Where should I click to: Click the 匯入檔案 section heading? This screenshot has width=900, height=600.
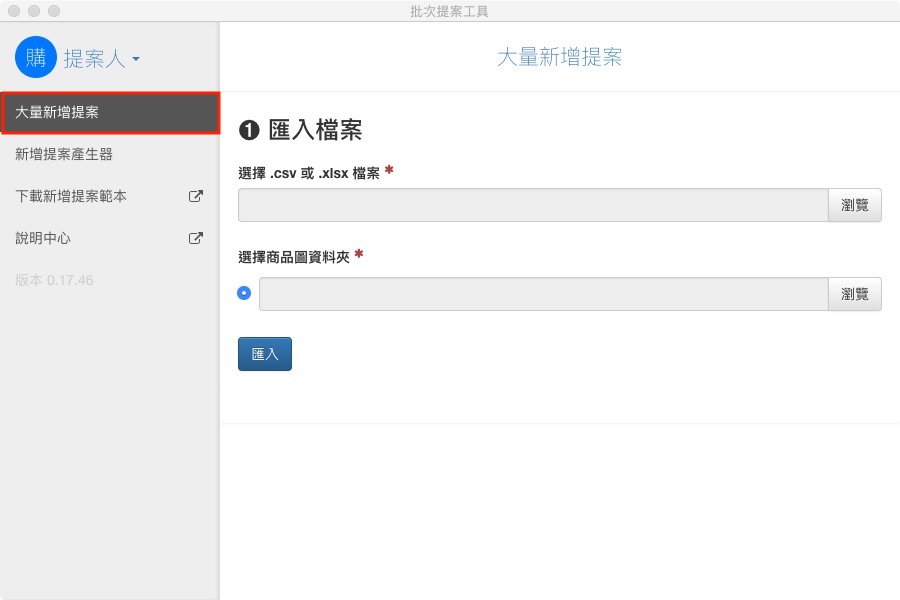coord(315,130)
